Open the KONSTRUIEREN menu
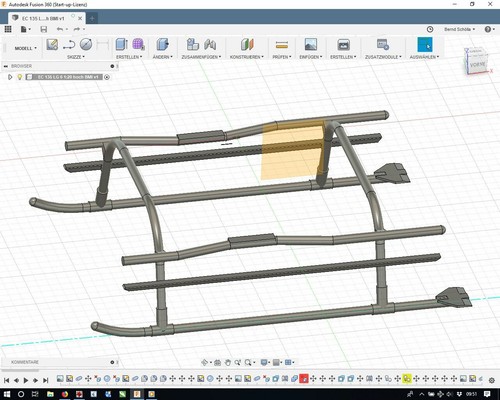 click(247, 57)
